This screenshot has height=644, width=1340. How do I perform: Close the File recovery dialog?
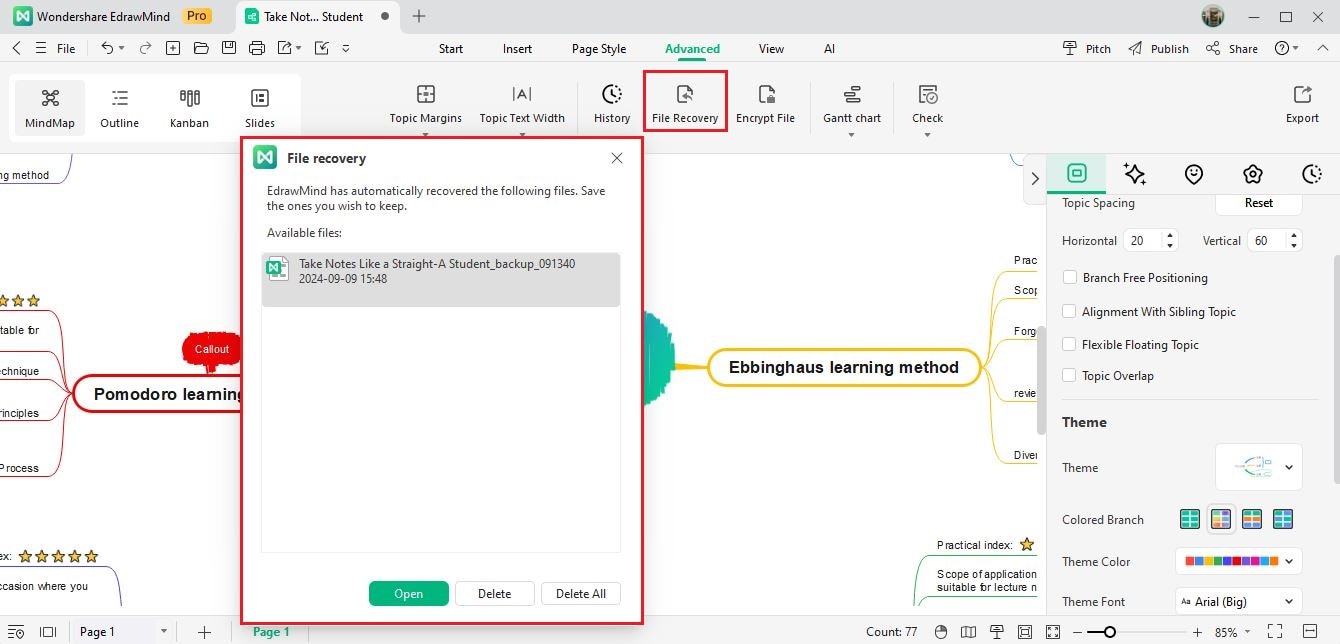[x=617, y=158]
